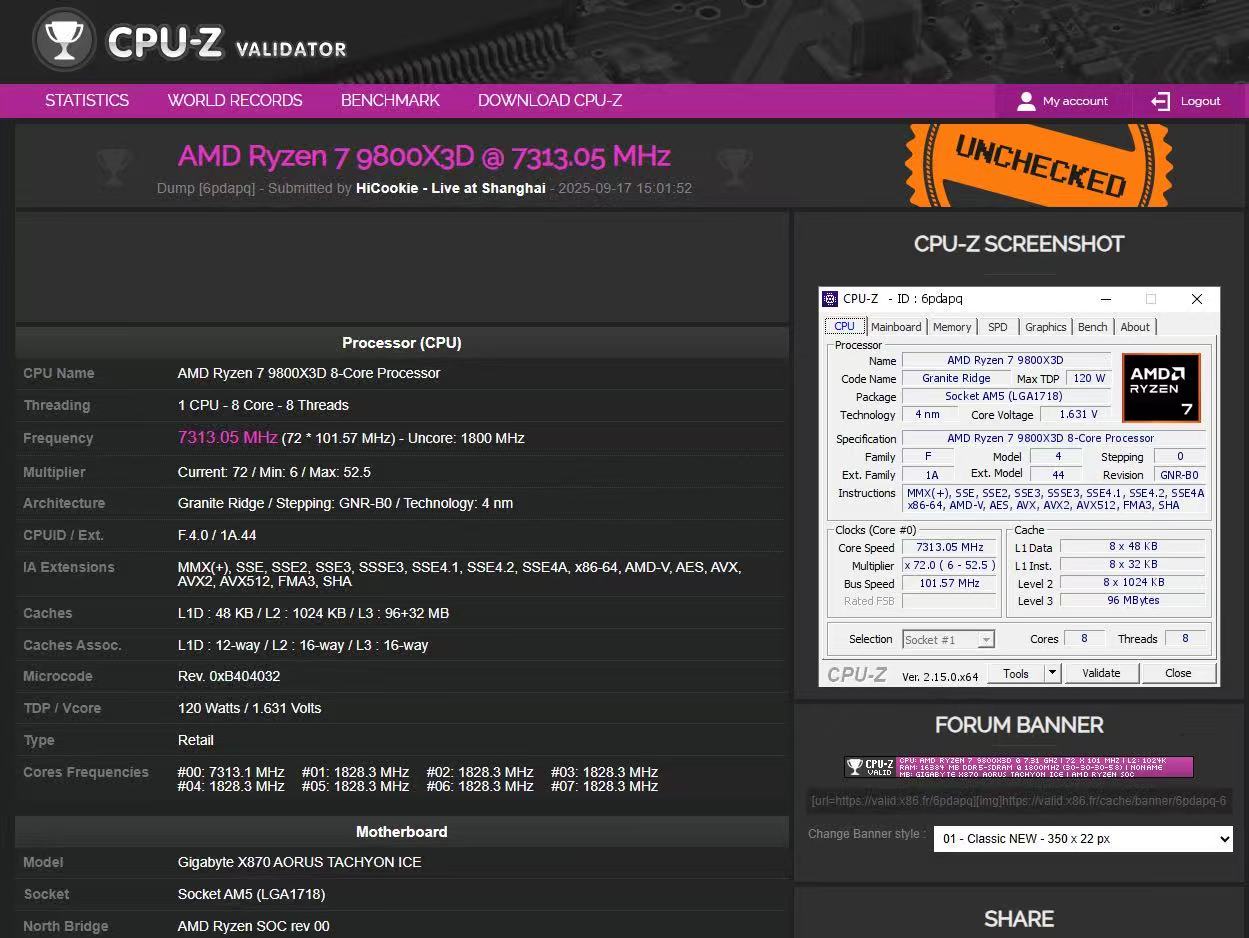This screenshot has height=938, width=1249.
Task: Open the Socket #1 selection combo box
Action: (947, 638)
